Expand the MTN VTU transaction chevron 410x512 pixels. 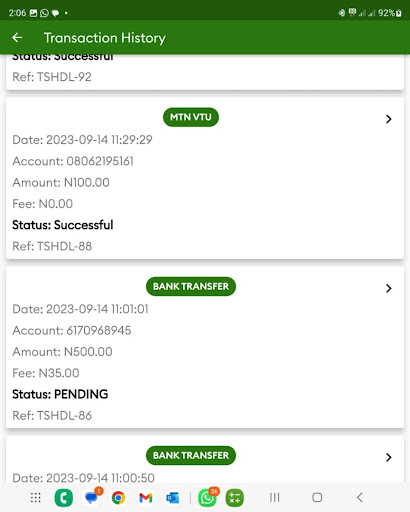(x=389, y=119)
